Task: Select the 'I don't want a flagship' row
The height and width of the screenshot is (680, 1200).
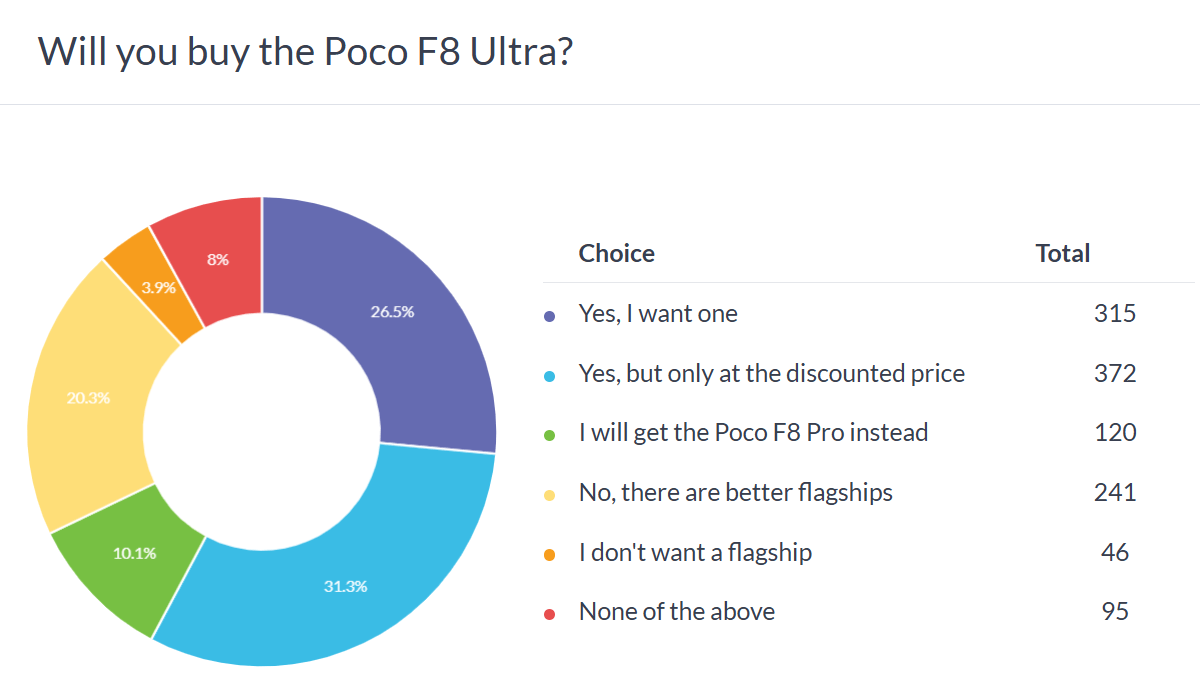Action: point(695,552)
